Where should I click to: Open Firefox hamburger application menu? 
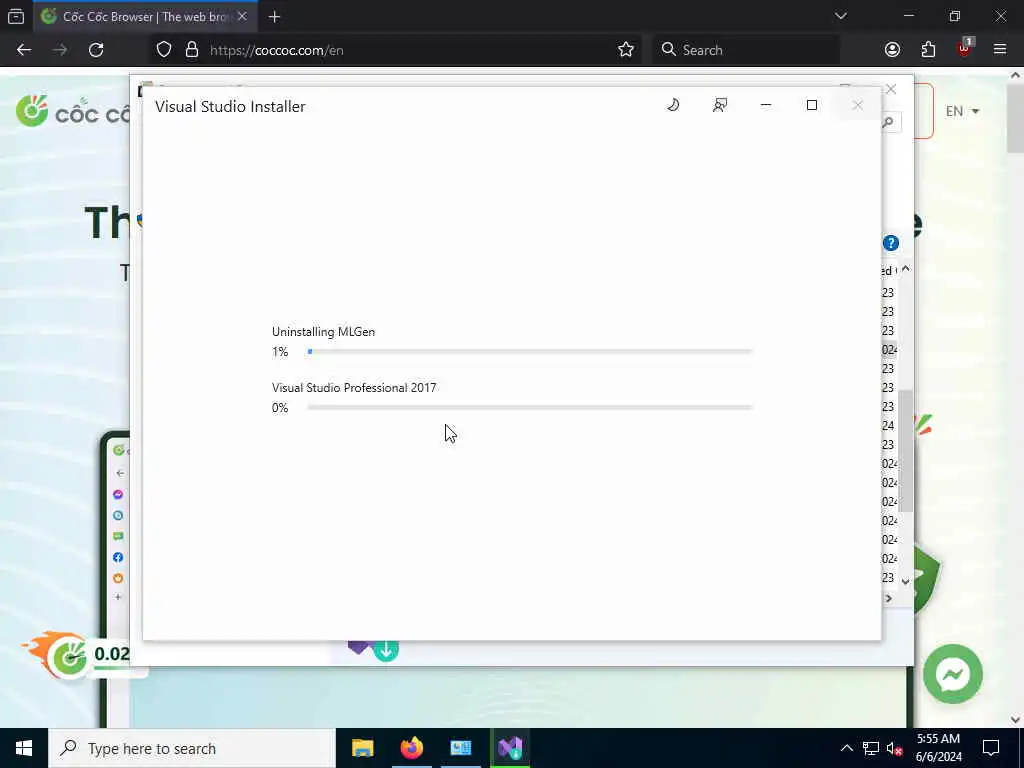point(1000,50)
